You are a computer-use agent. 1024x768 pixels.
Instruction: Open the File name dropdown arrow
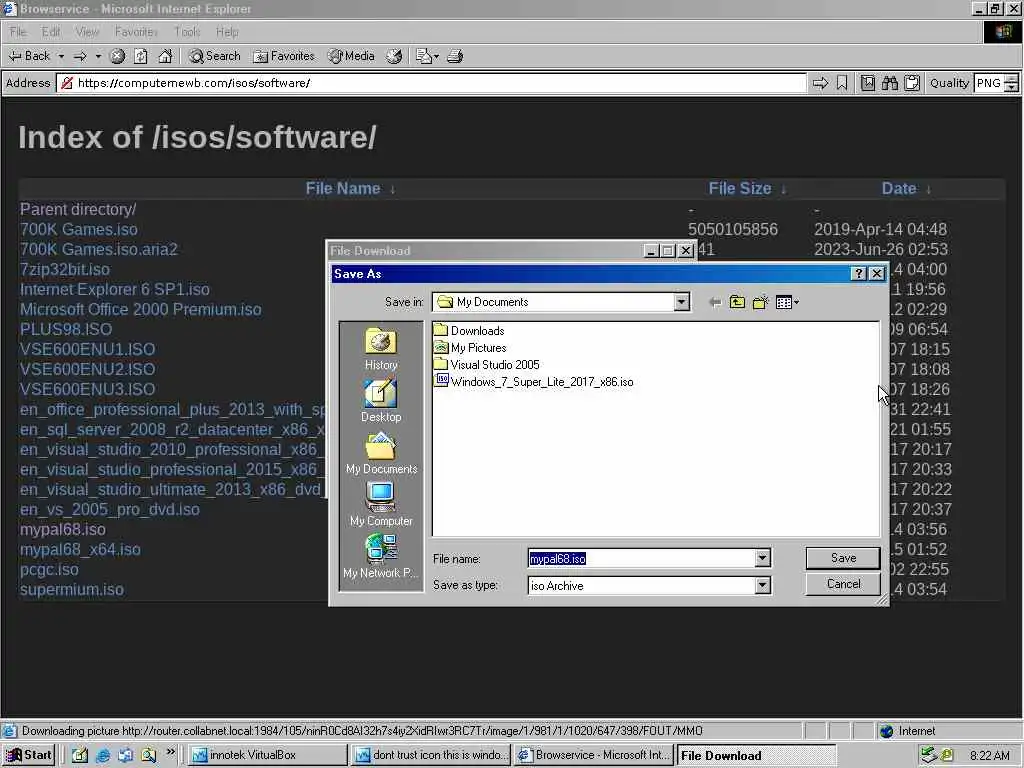coord(762,558)
